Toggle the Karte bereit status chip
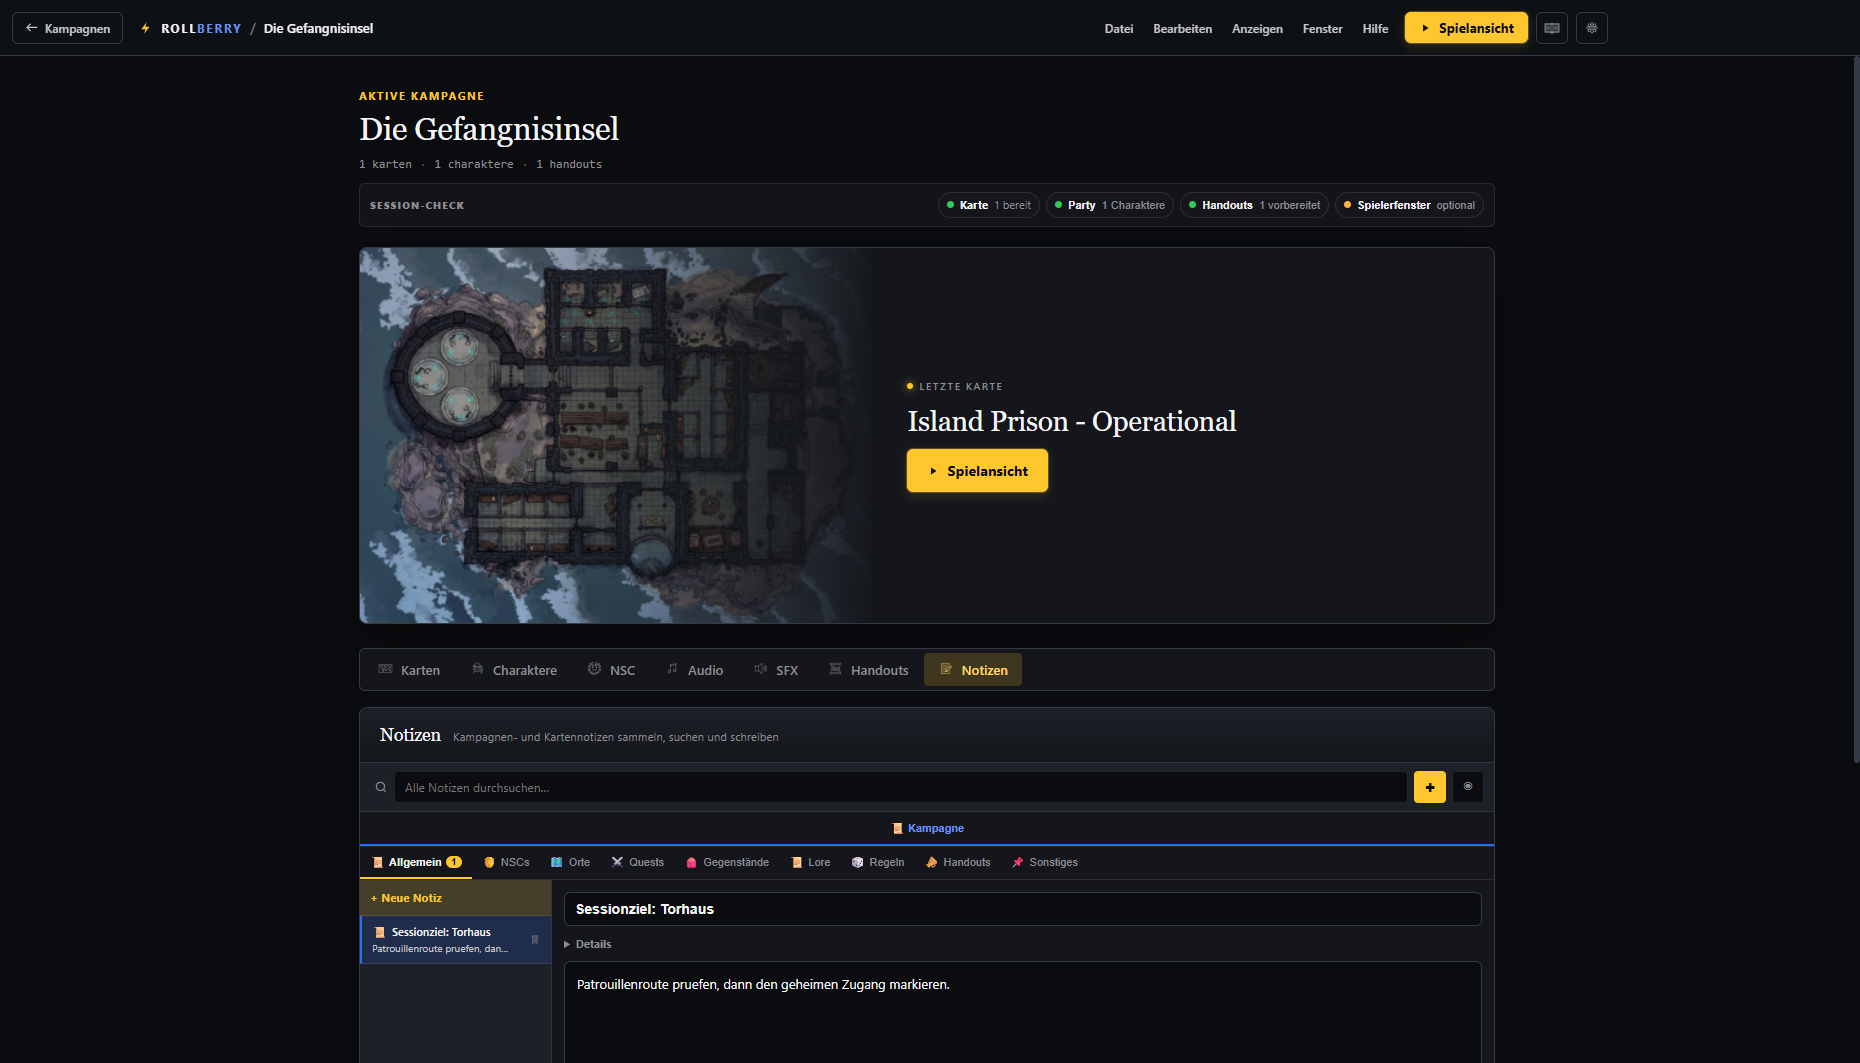Screen dimensions: 1860x1063 pos(989,205)
